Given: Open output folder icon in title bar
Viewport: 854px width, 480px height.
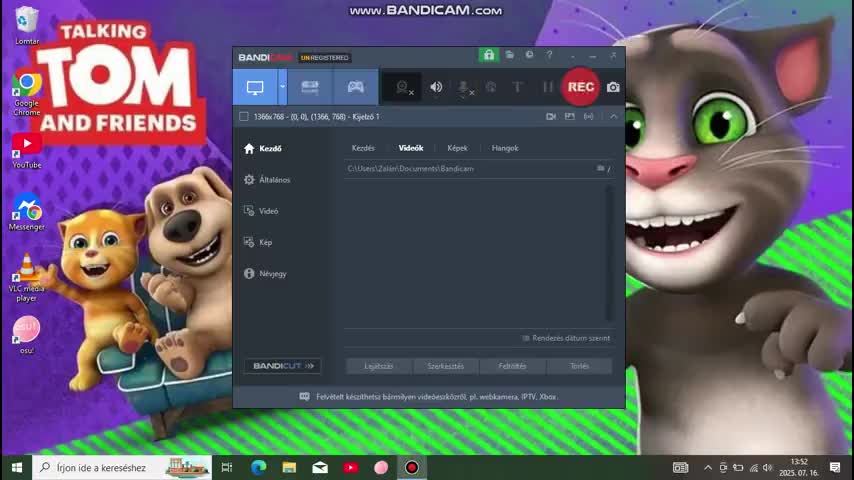Looking at the screenshot, I should pyautogui.click(x=510, y=55).
